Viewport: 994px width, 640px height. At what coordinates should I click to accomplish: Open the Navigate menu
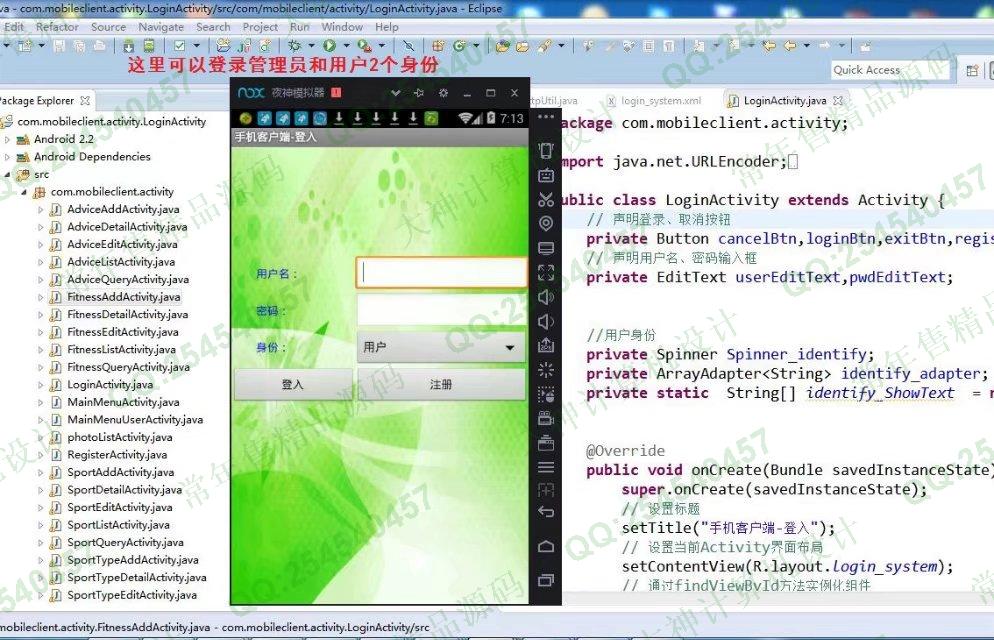pos(161,27)
